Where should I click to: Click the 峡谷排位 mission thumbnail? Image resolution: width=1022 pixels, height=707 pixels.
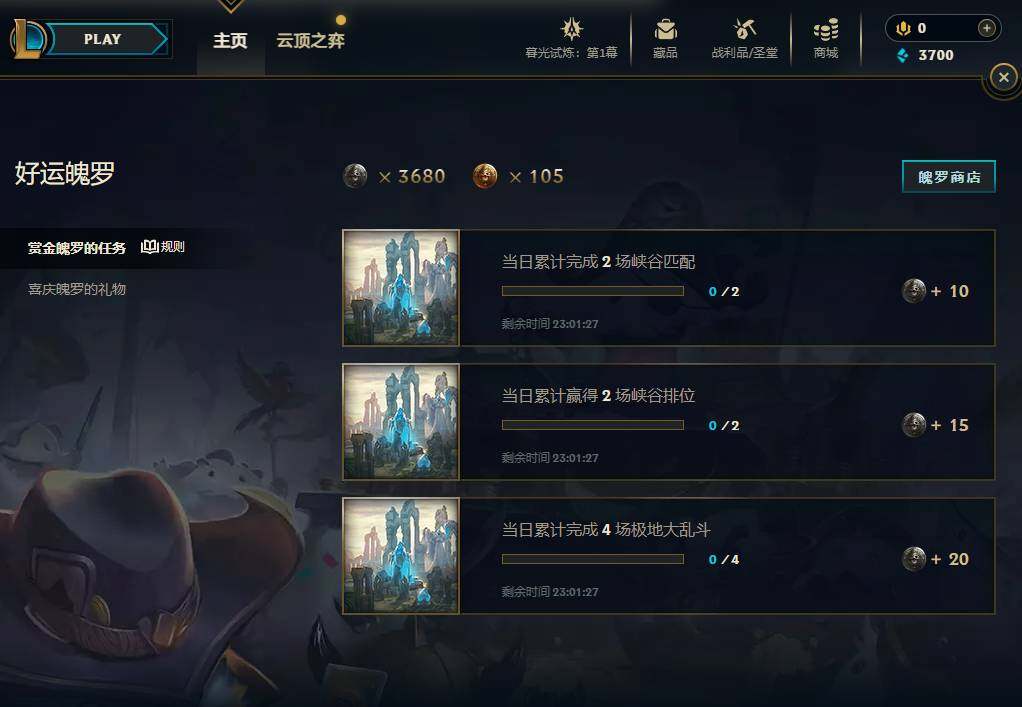[401, 422]
